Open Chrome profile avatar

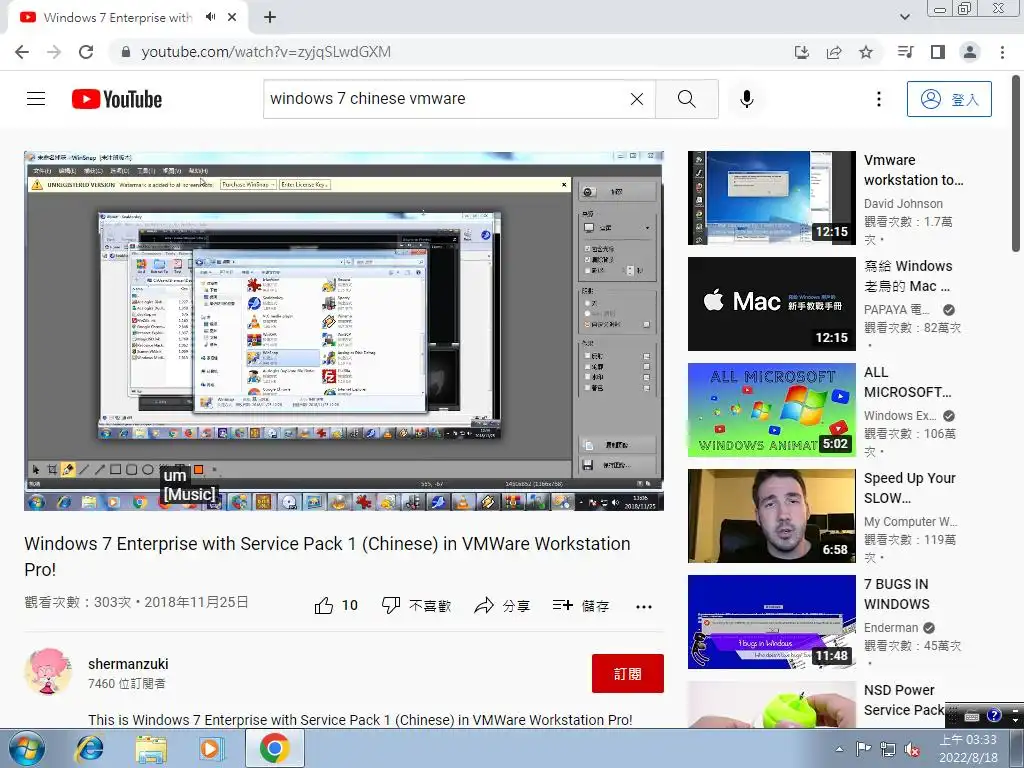coord(970,52)
